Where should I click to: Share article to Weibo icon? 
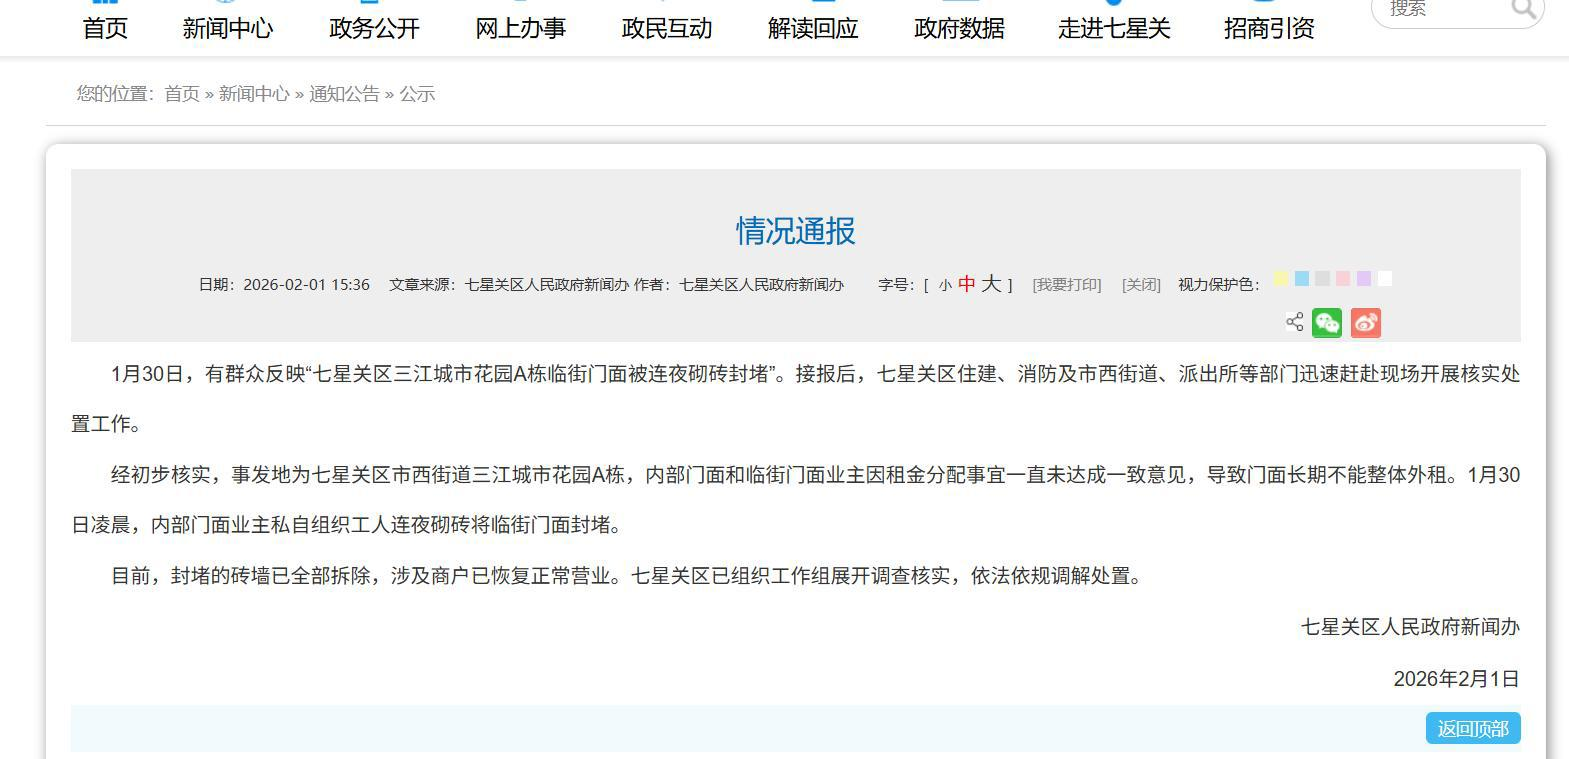[x=1365, y=323]
